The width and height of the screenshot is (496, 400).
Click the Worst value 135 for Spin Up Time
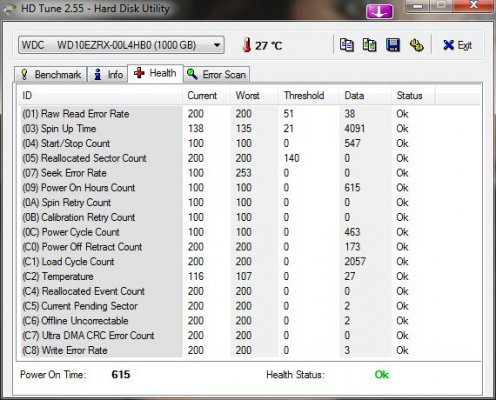(244, 129)
